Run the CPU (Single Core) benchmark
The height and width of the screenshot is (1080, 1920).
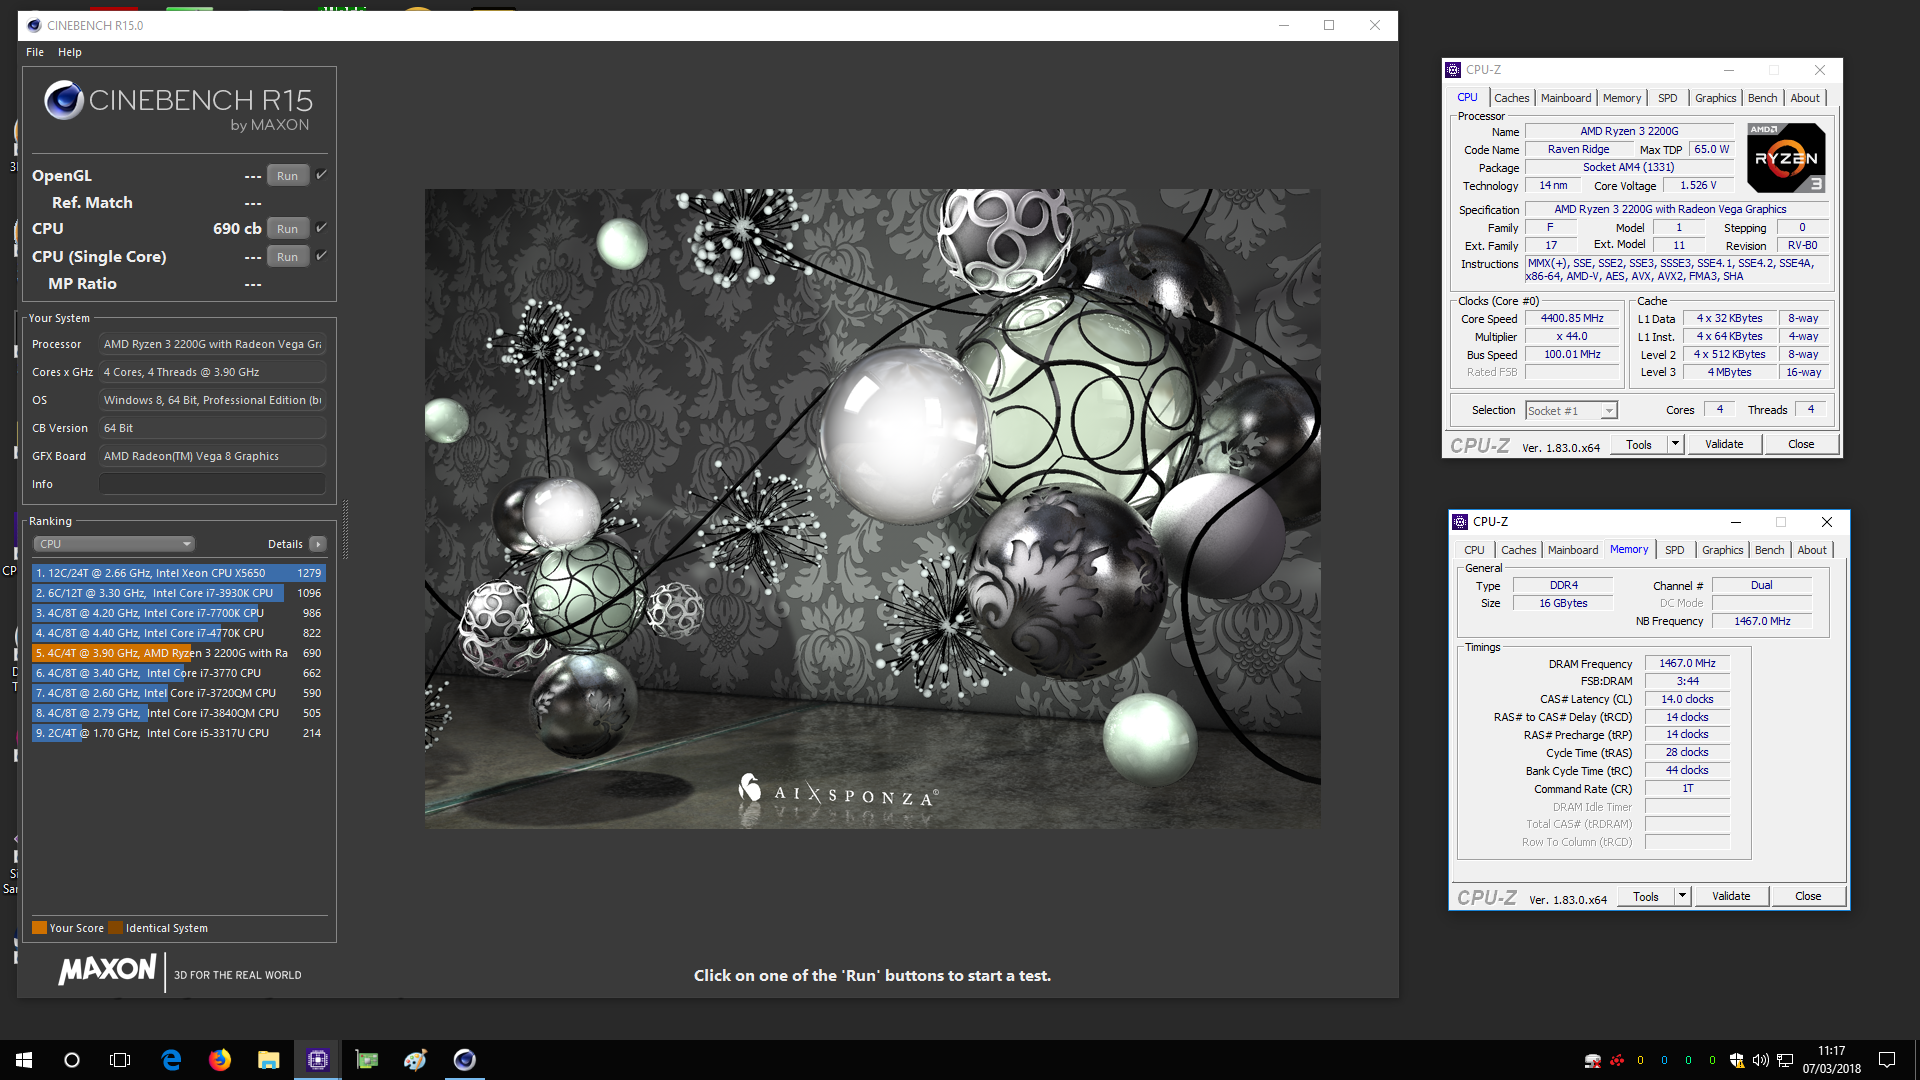coord(288,257)
